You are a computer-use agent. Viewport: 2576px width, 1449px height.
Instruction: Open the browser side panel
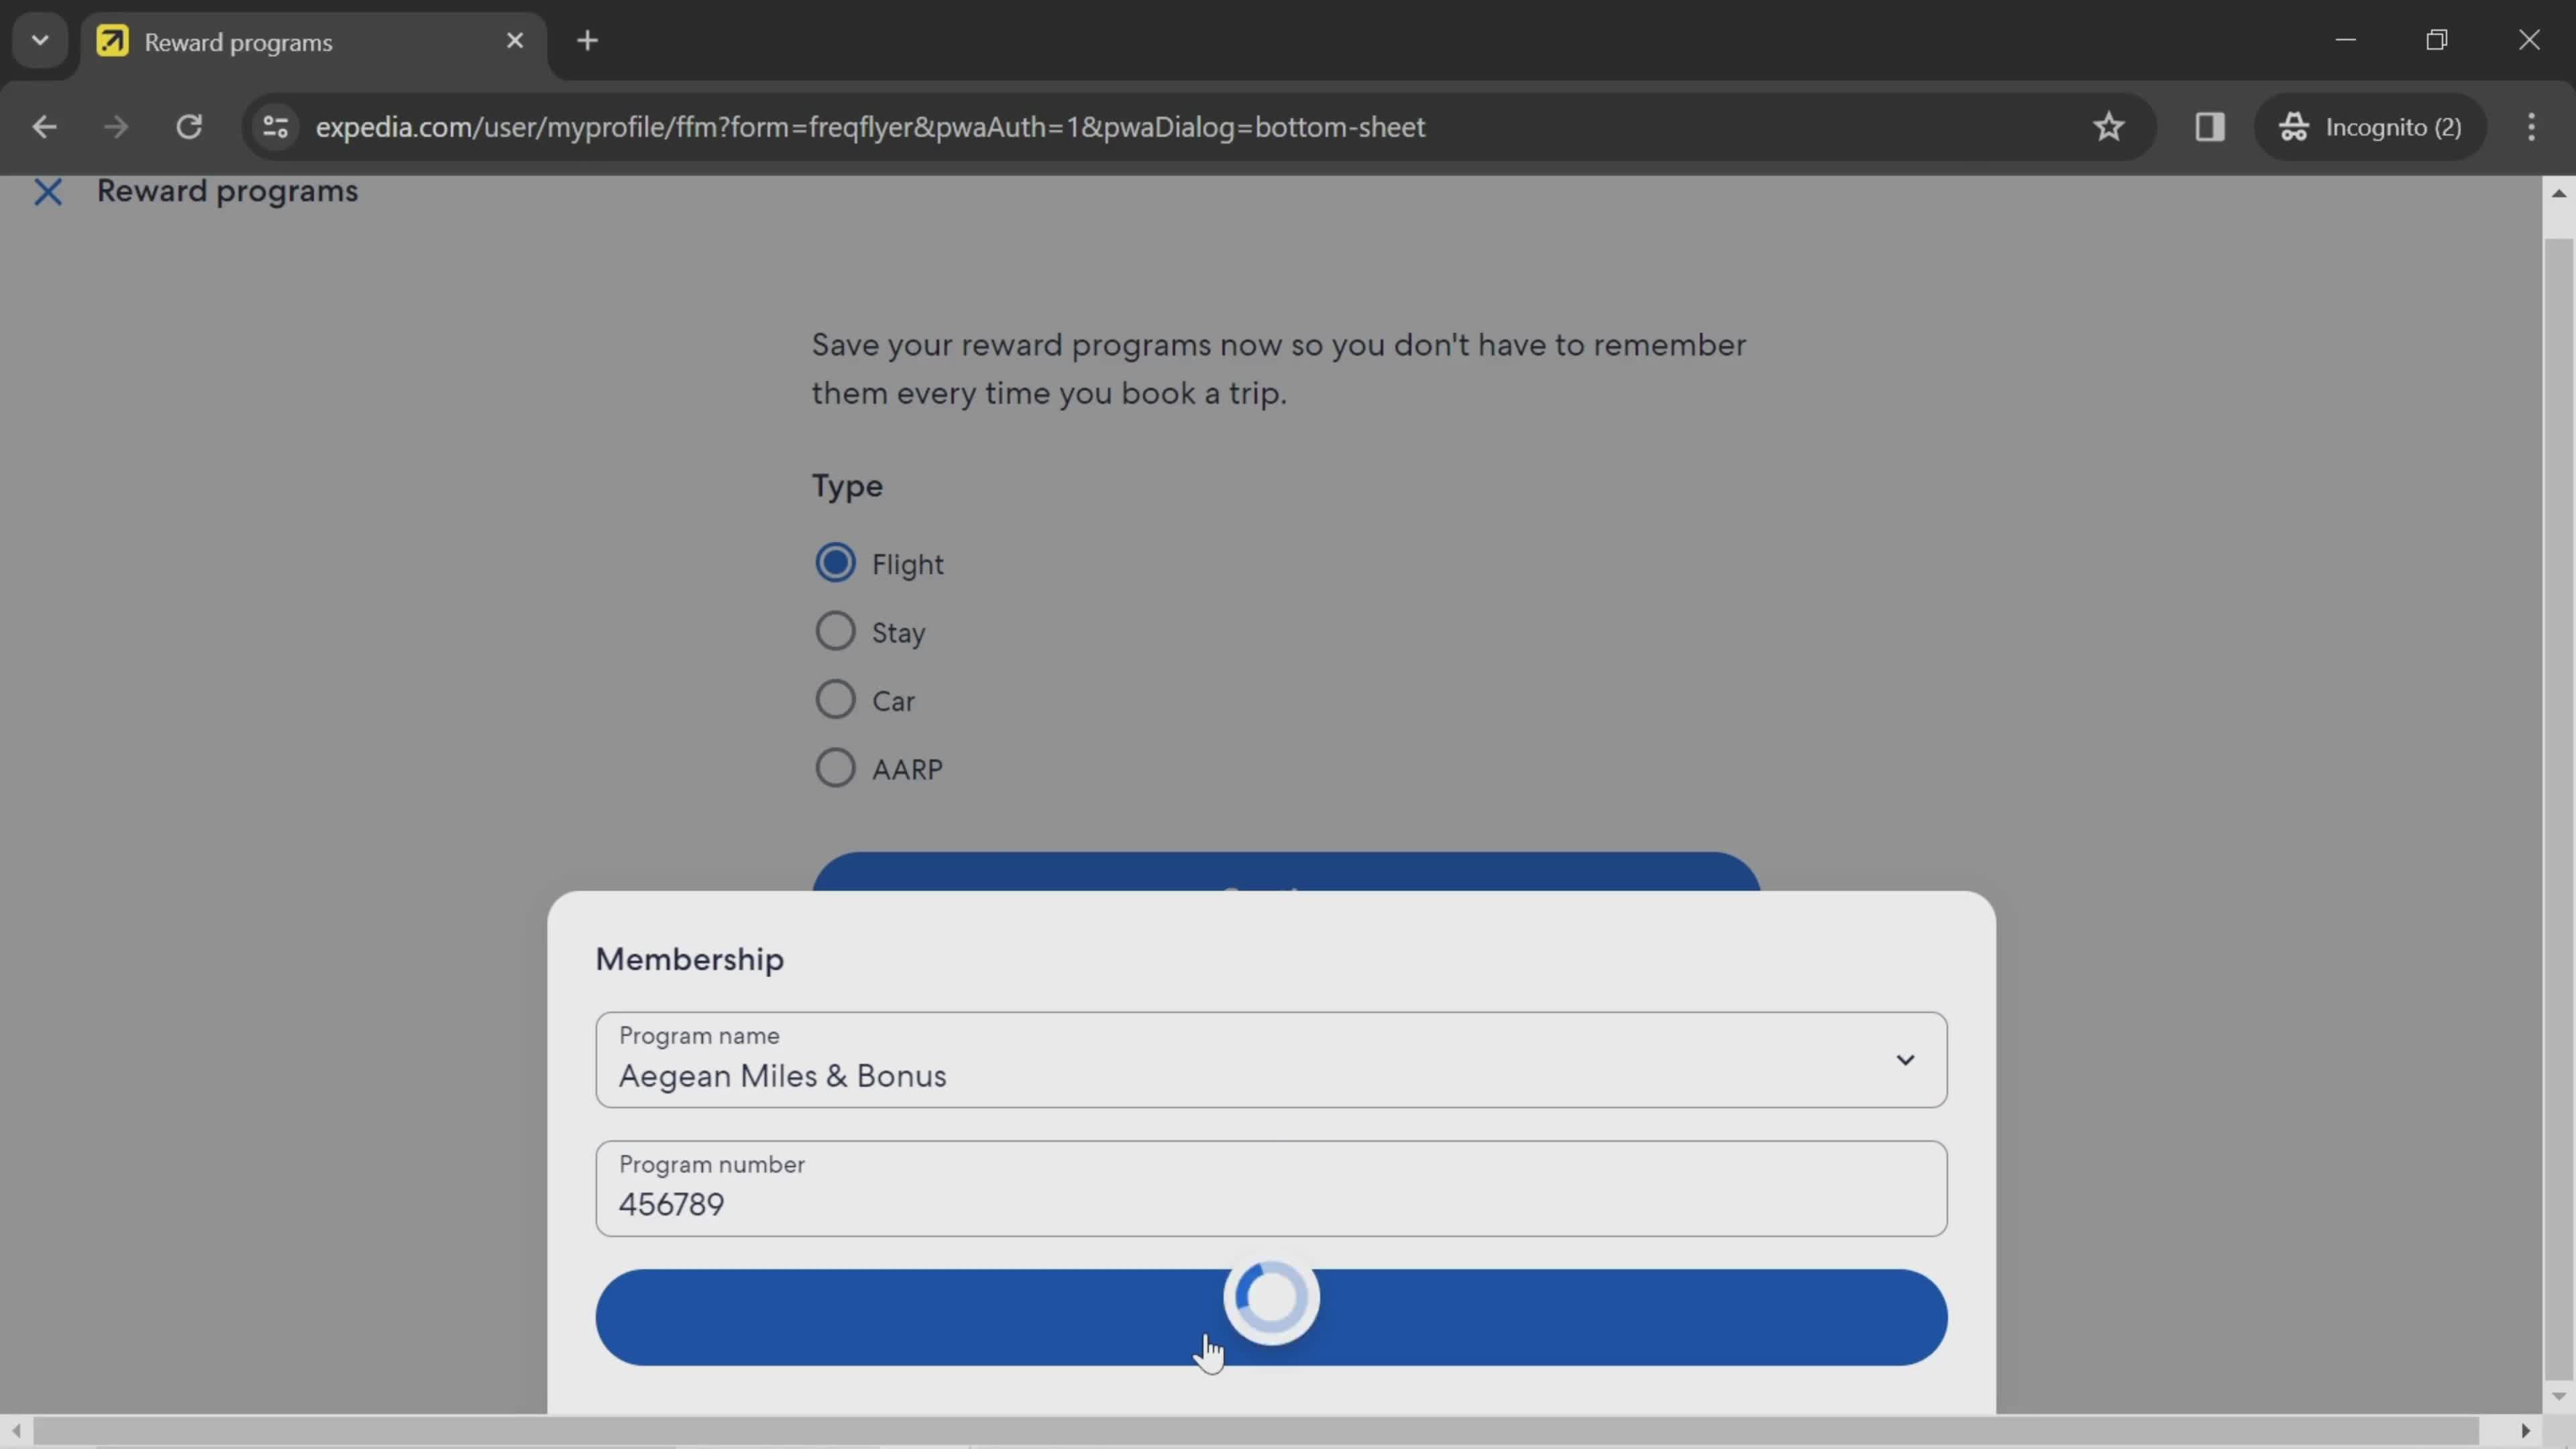click(2209, 127)
